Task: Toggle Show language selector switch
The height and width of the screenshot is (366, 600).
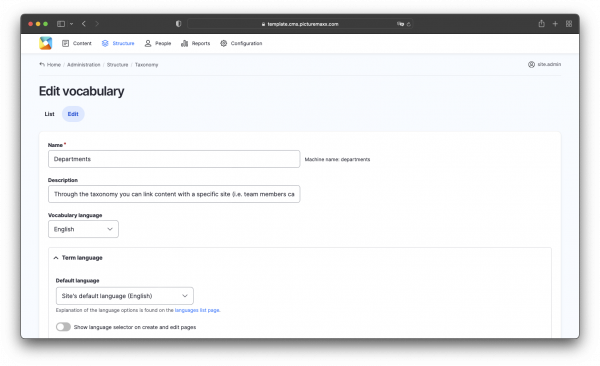Action: 64,327
